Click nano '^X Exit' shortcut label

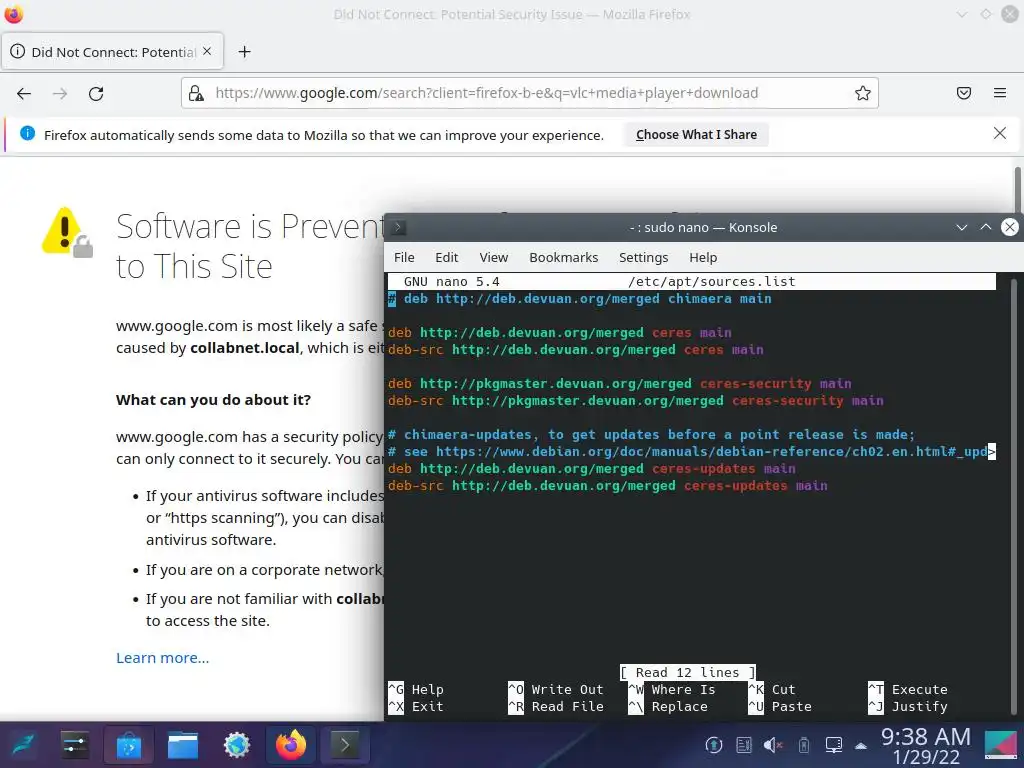(416, 707)
